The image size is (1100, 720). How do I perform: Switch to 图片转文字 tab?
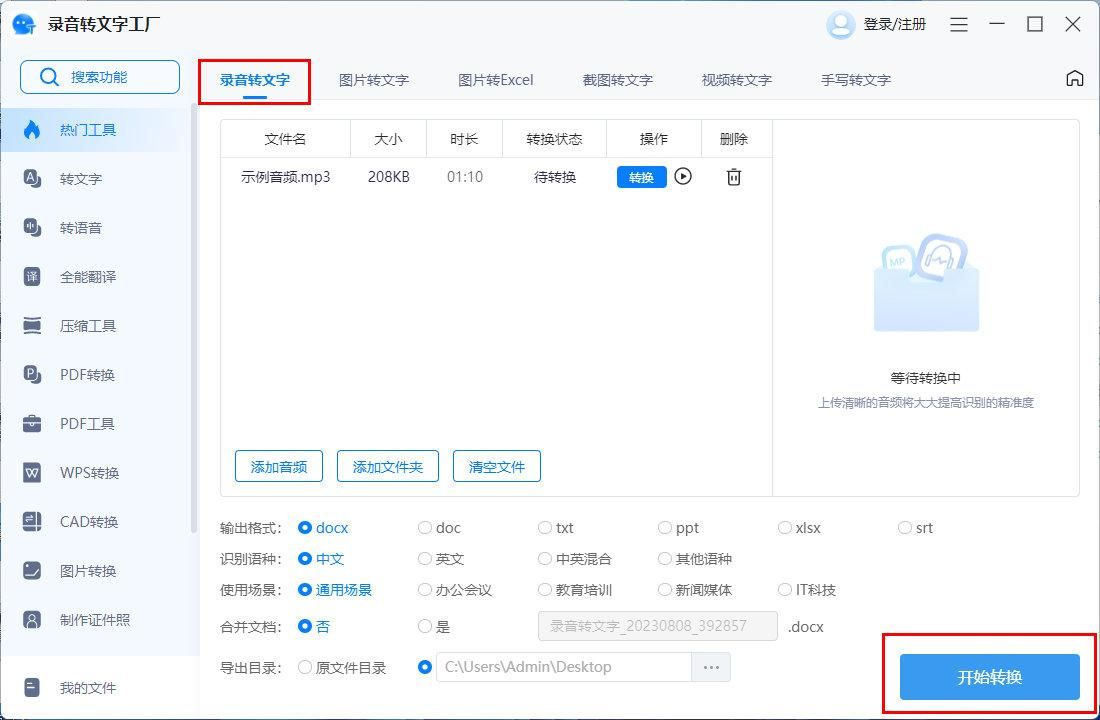pyautogui.click(x=374, y=80)
